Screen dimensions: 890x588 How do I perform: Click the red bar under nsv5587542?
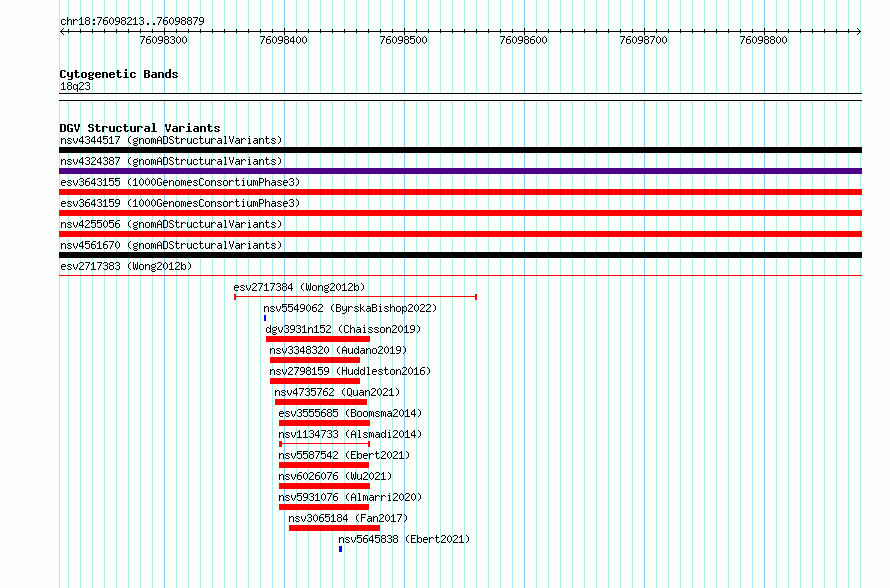point(324,465)
